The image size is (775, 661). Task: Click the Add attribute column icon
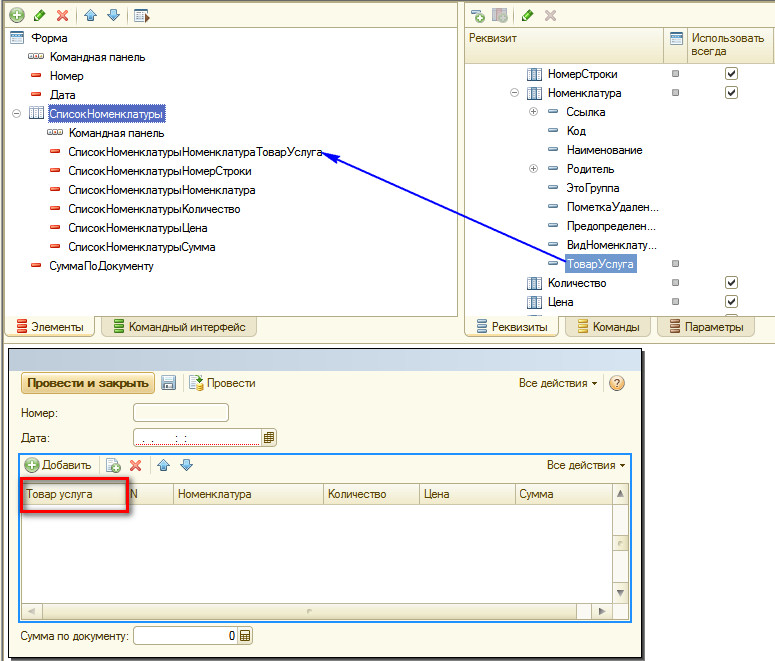(x=500, y=16)
